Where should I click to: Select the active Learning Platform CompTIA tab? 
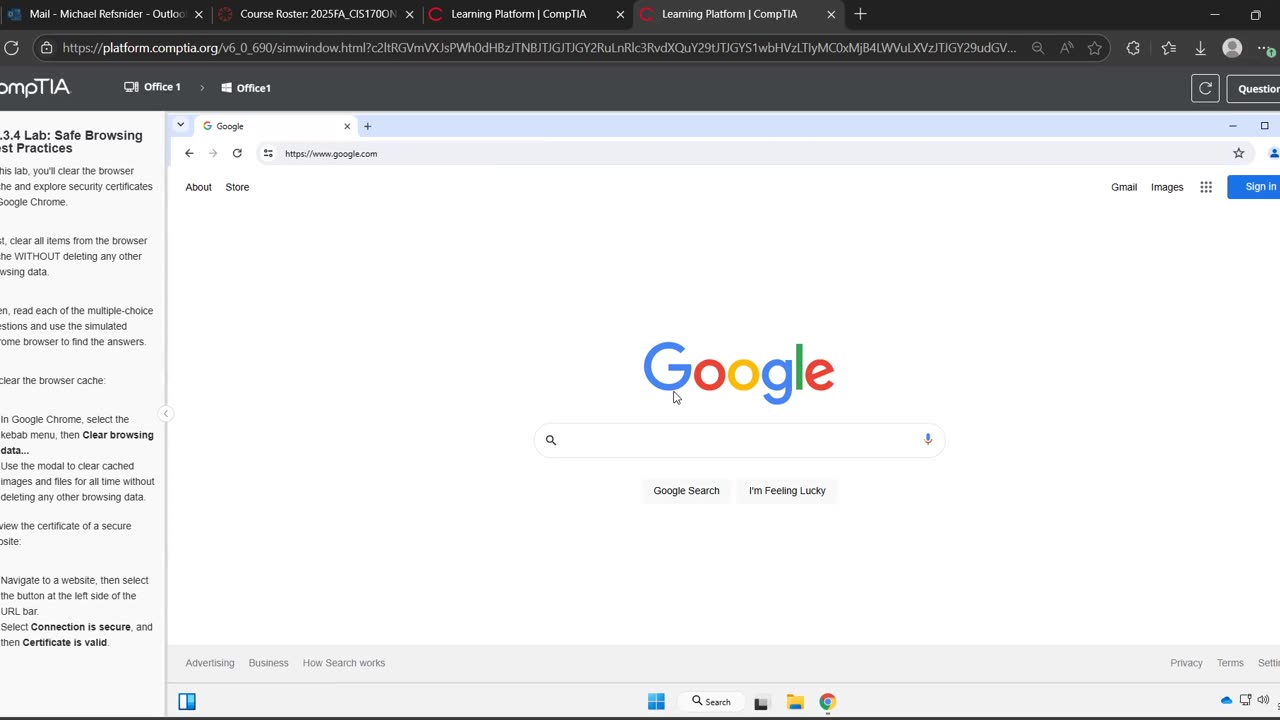tap(737, 14)
